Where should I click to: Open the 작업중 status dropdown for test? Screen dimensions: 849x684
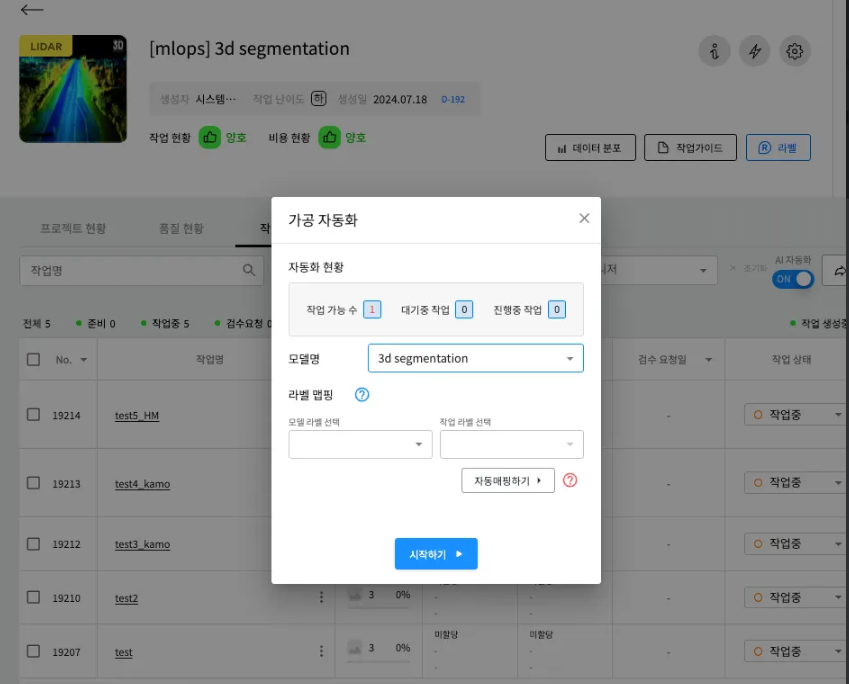[x=796, y=651]
